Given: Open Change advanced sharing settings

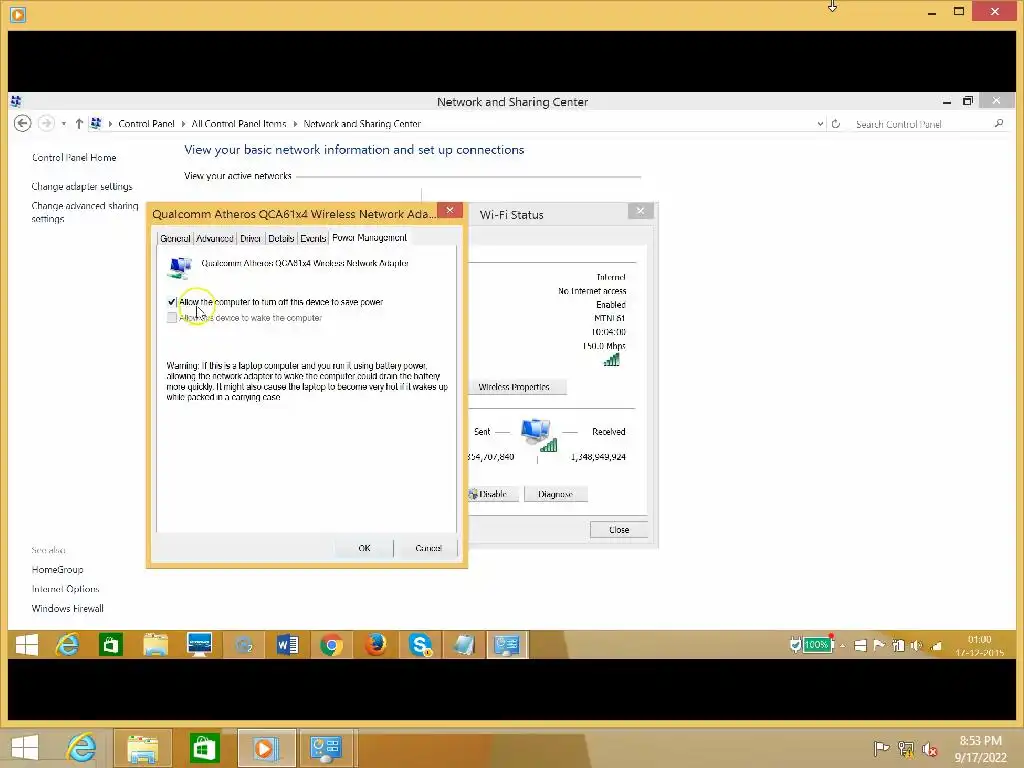Looking at the screenshot, I should point(85,212).
